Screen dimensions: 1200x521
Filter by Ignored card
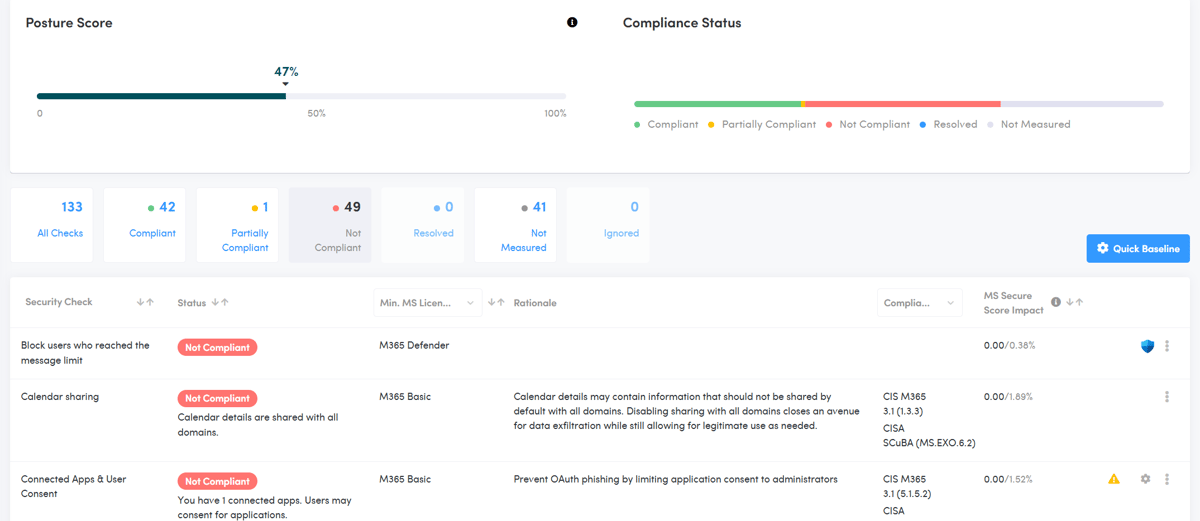[608, 225]
